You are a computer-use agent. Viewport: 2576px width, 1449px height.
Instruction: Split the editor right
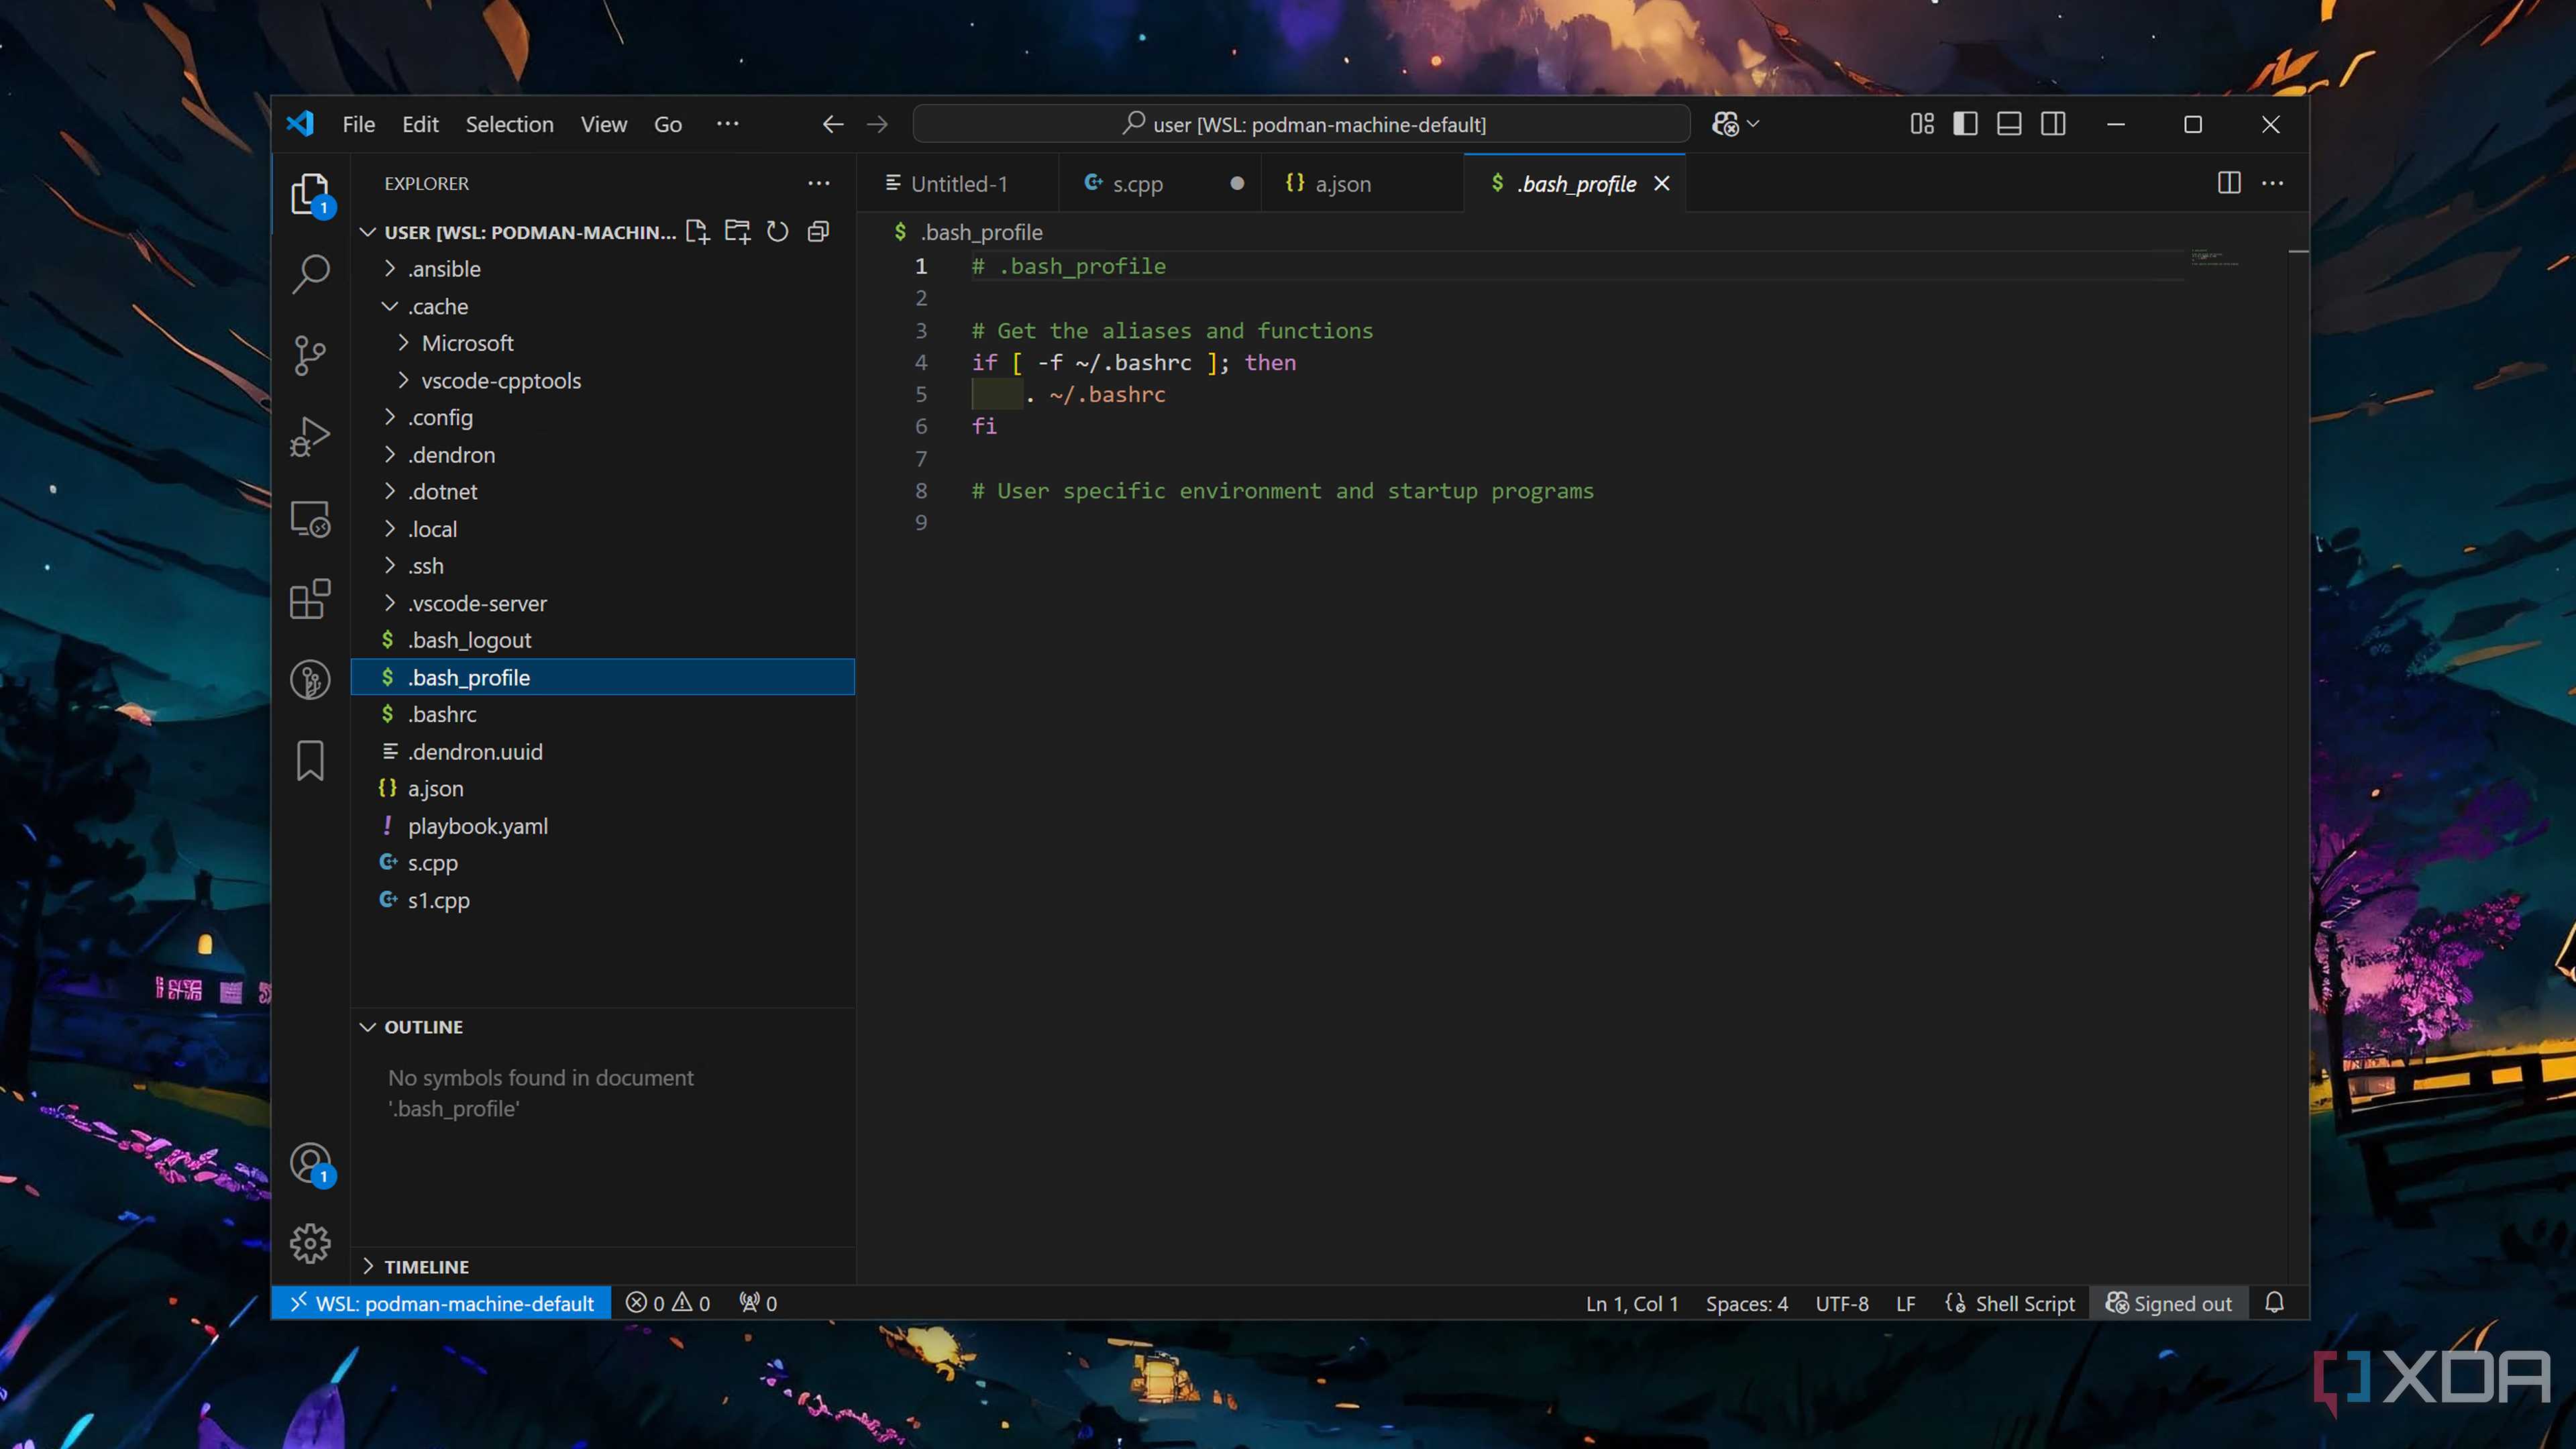click(x=2229, y=183)
